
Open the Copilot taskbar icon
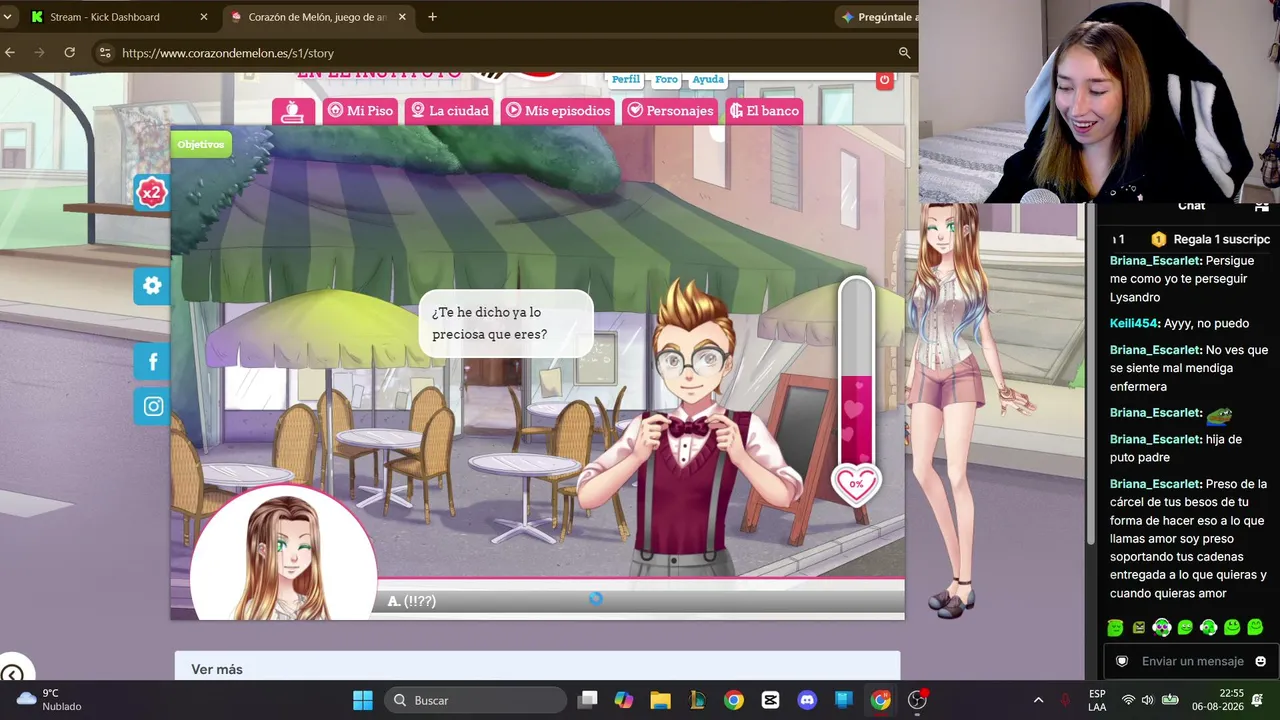point(624,700)
